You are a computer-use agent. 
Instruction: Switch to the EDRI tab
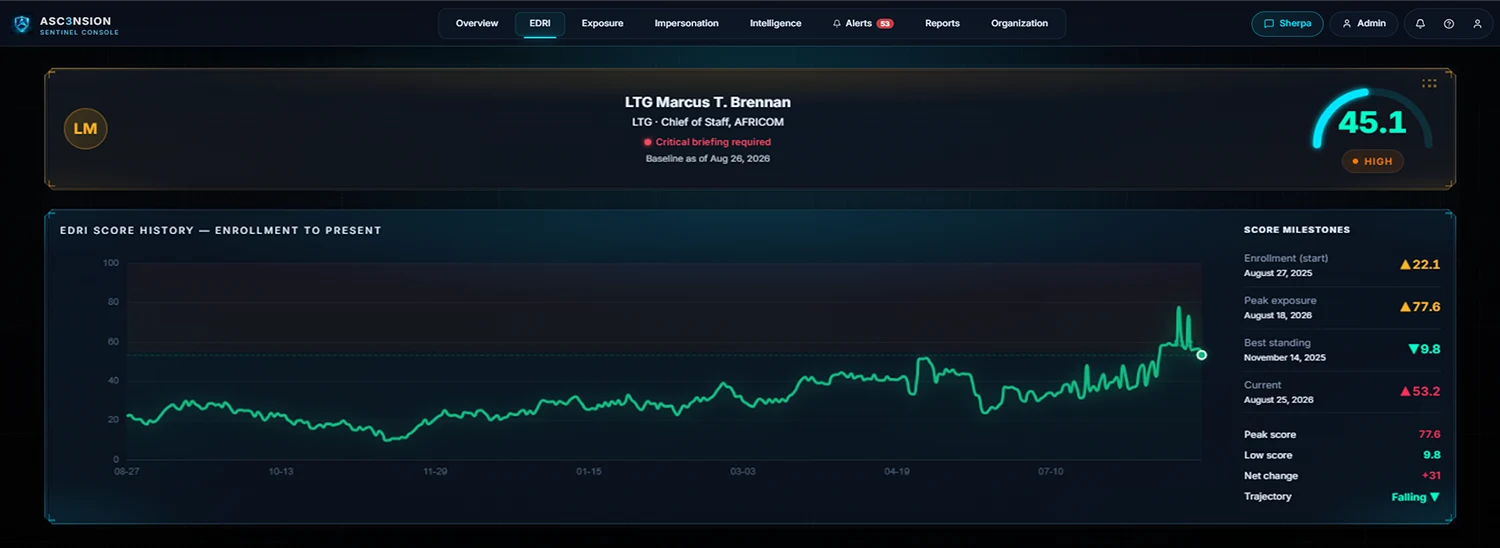[540, 24]
